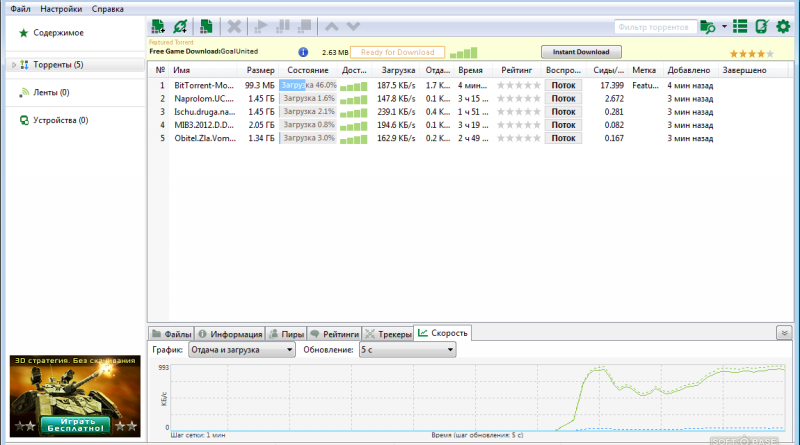Click the Играть Бесплатно ad button

(x=76, y=425)
